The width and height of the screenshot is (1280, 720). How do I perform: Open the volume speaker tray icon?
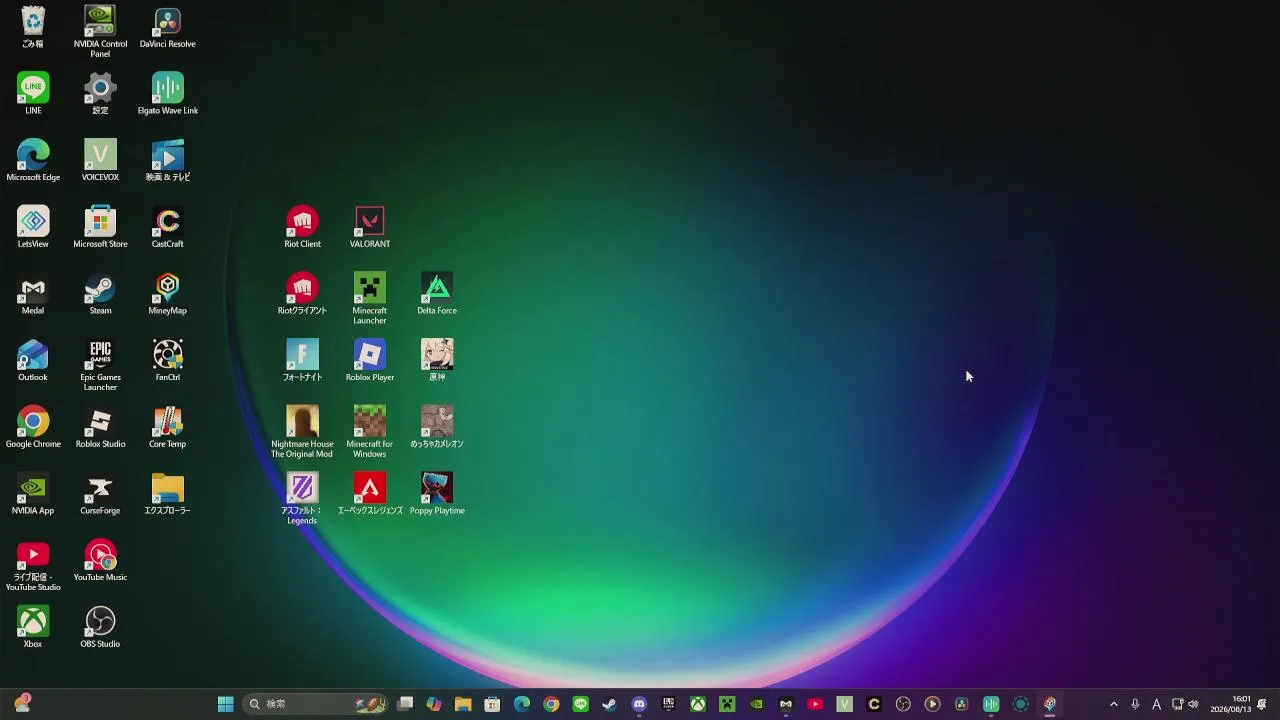(1193, 704)
